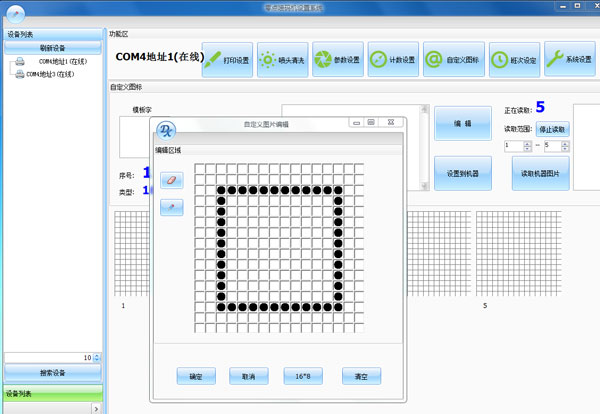Adjust the device count stepper above 搜索设备

97,357
